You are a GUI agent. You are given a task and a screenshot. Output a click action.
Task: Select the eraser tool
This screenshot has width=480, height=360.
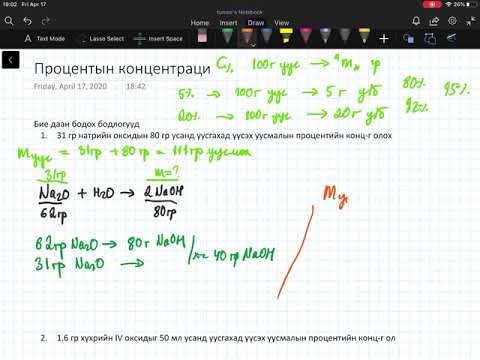202,36
